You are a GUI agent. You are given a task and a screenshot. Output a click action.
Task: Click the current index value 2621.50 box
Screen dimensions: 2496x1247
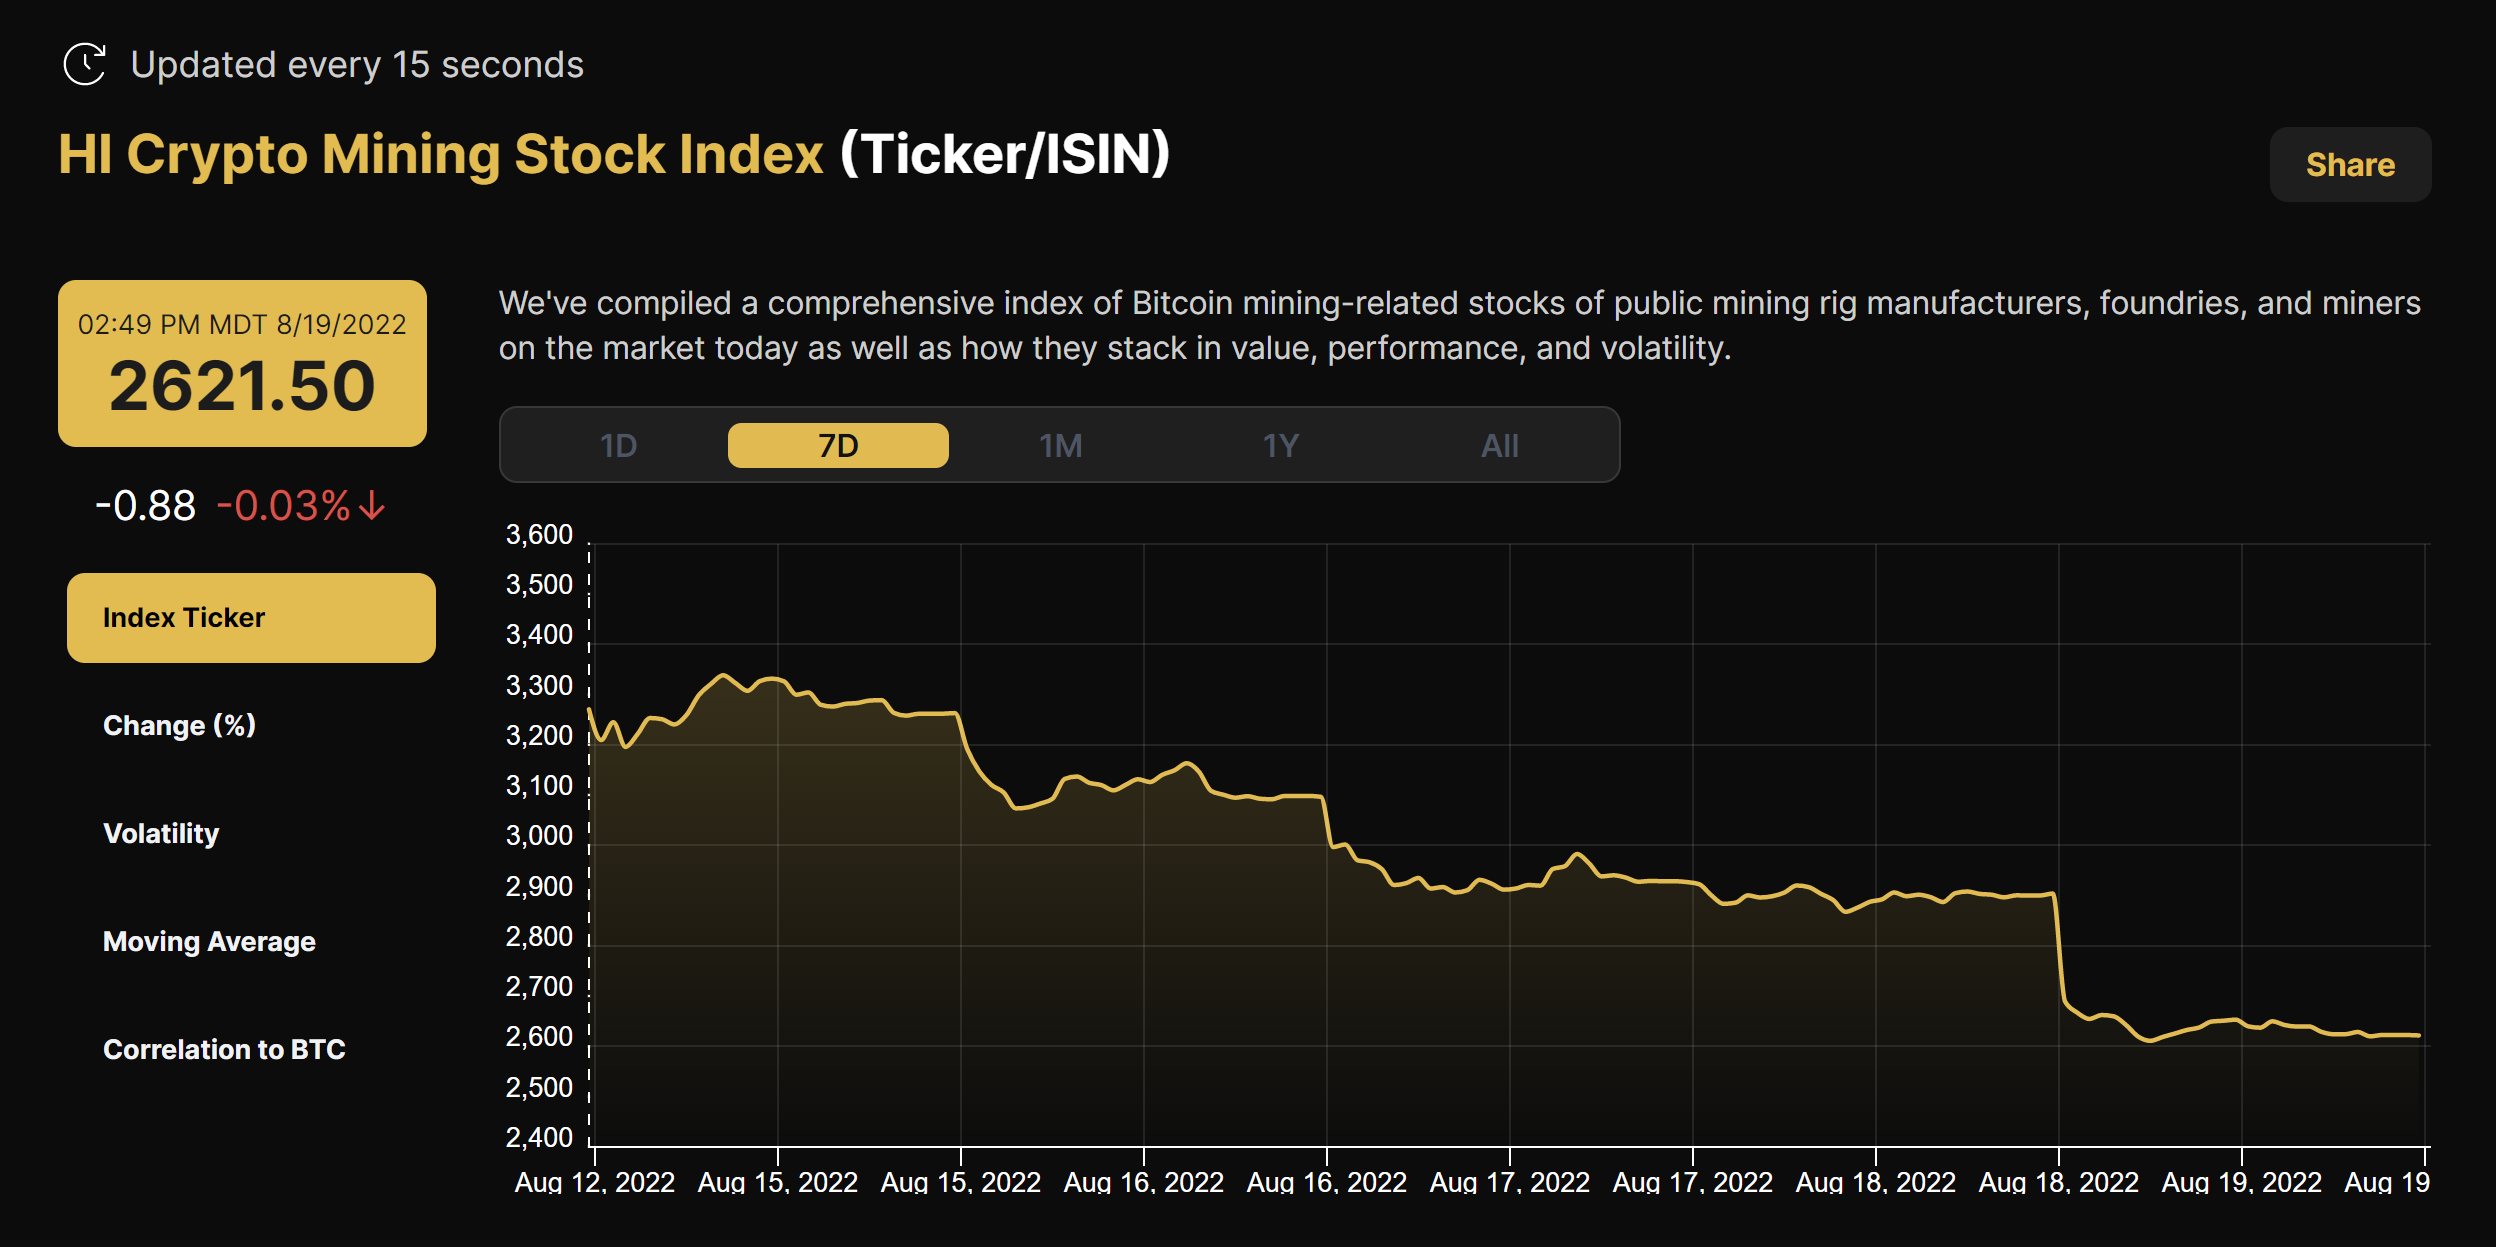(x=242, y=385)
